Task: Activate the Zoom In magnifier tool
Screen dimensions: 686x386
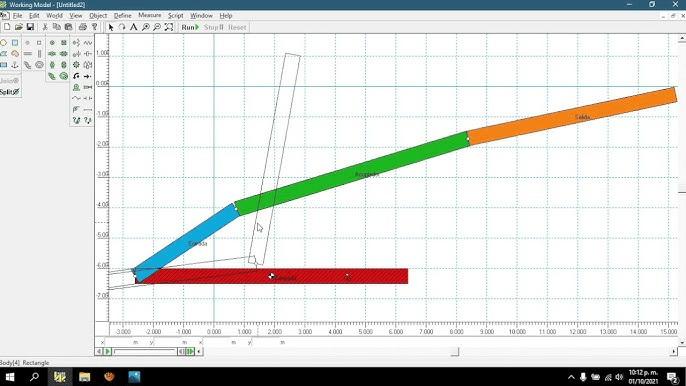Action: click(x=146, y=27)
